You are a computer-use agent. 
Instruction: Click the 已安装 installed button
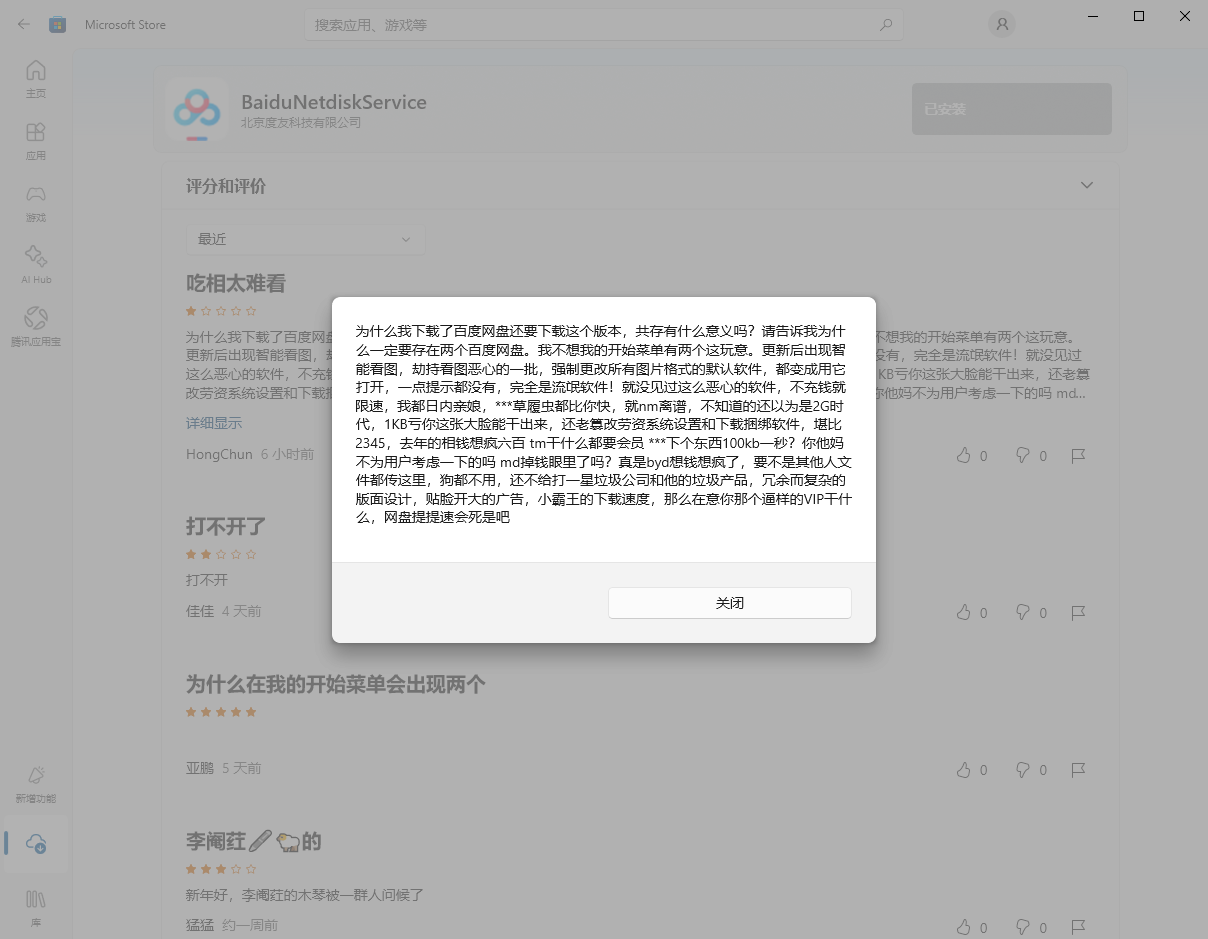(x=1011, y=109)
